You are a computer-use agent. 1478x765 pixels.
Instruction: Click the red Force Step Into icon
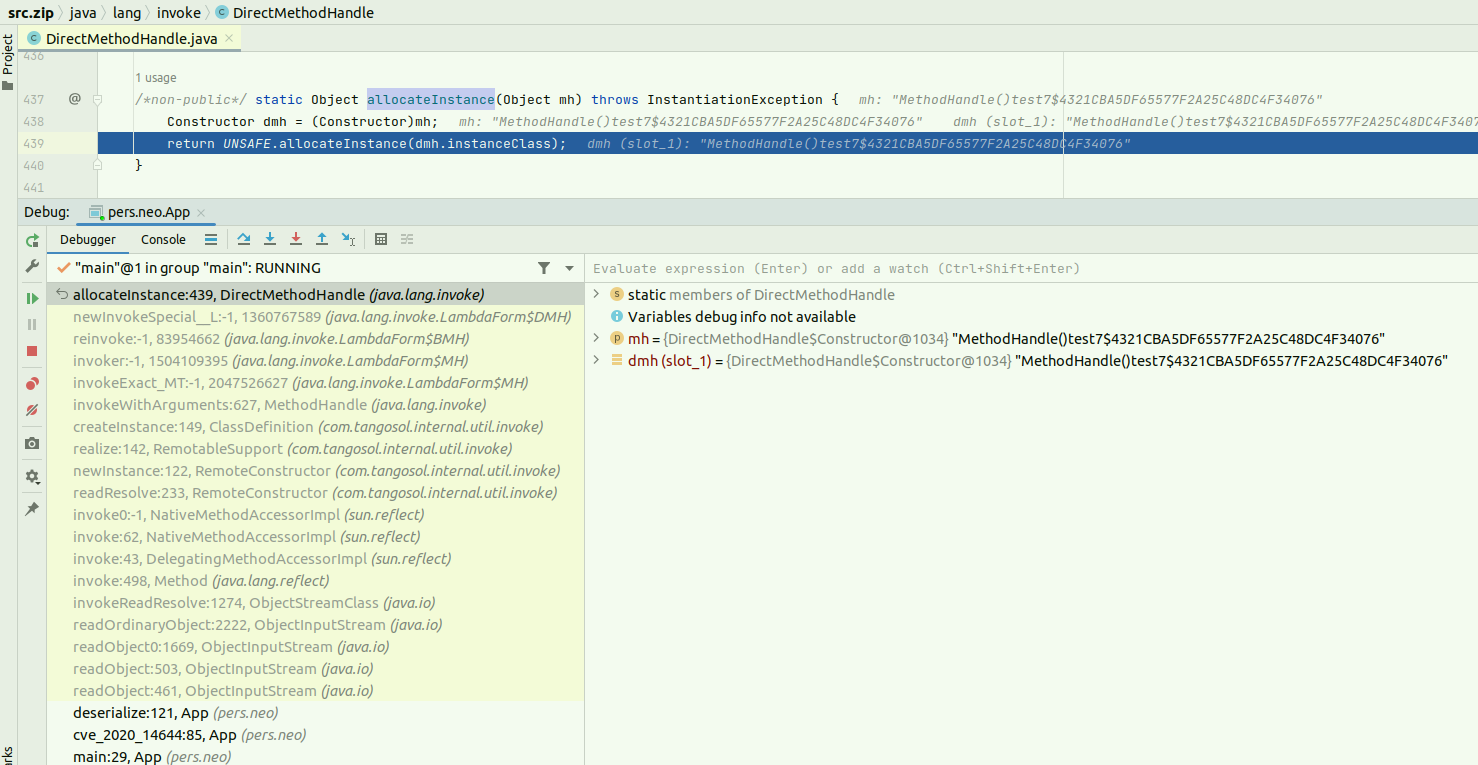click(x=296, y=239)
